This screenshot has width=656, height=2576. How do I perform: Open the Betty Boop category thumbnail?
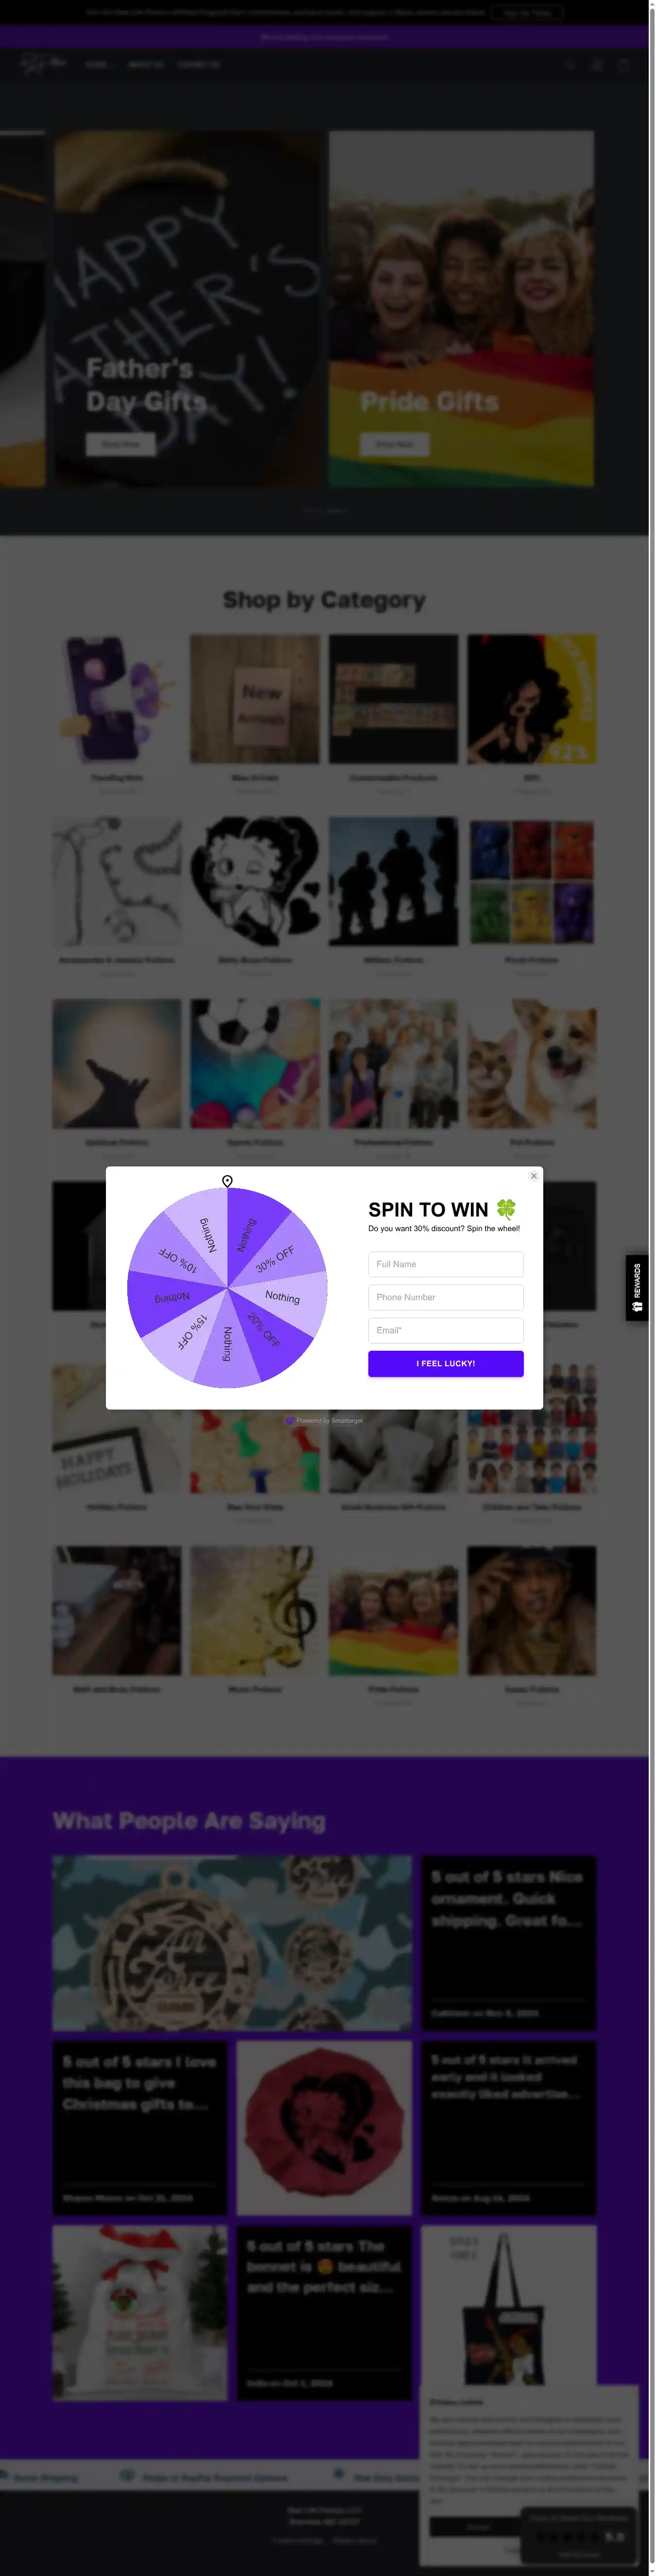pos(255,881)
